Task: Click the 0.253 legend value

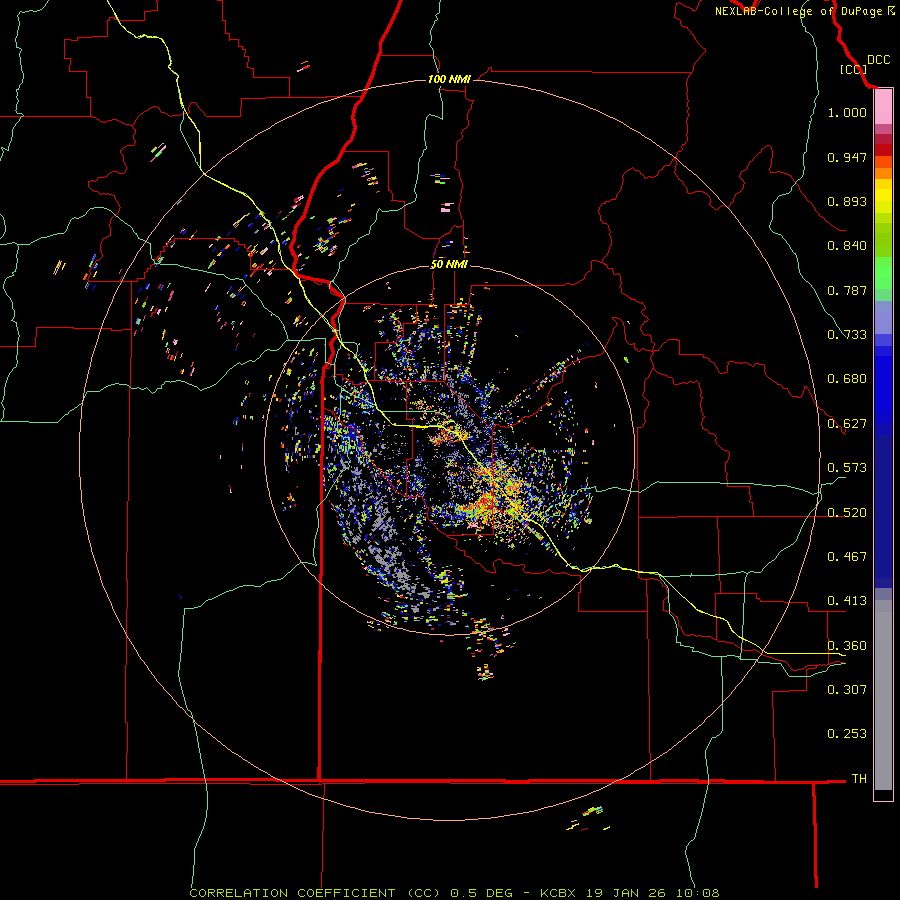Action: [847, 734]
